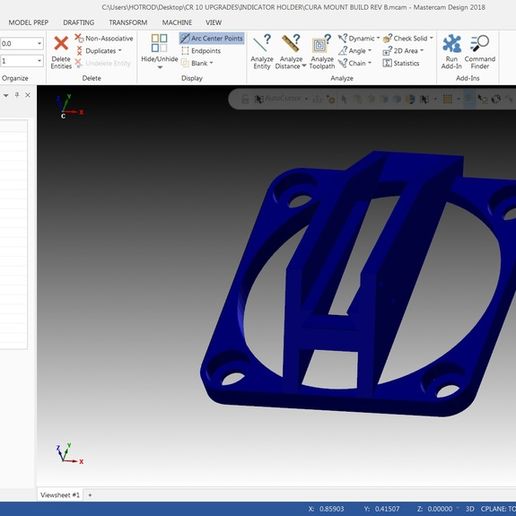Switch to the MACHINE ribbon tab
The image size is (516, 516).
coord(177,22)
